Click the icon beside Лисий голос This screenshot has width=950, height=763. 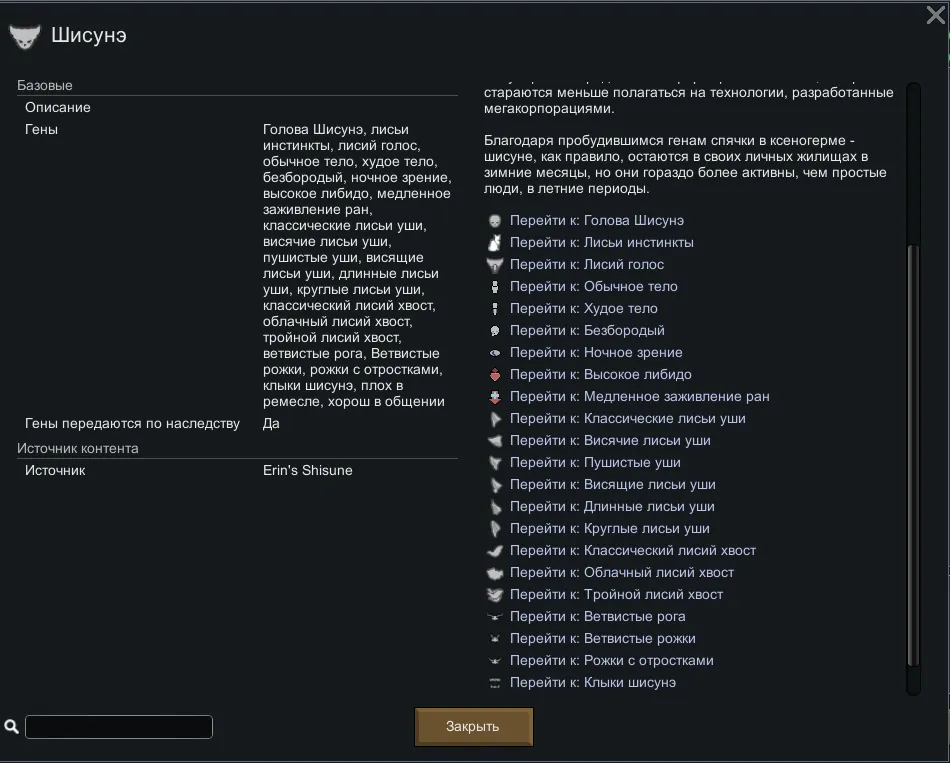[x=494, y=265]
